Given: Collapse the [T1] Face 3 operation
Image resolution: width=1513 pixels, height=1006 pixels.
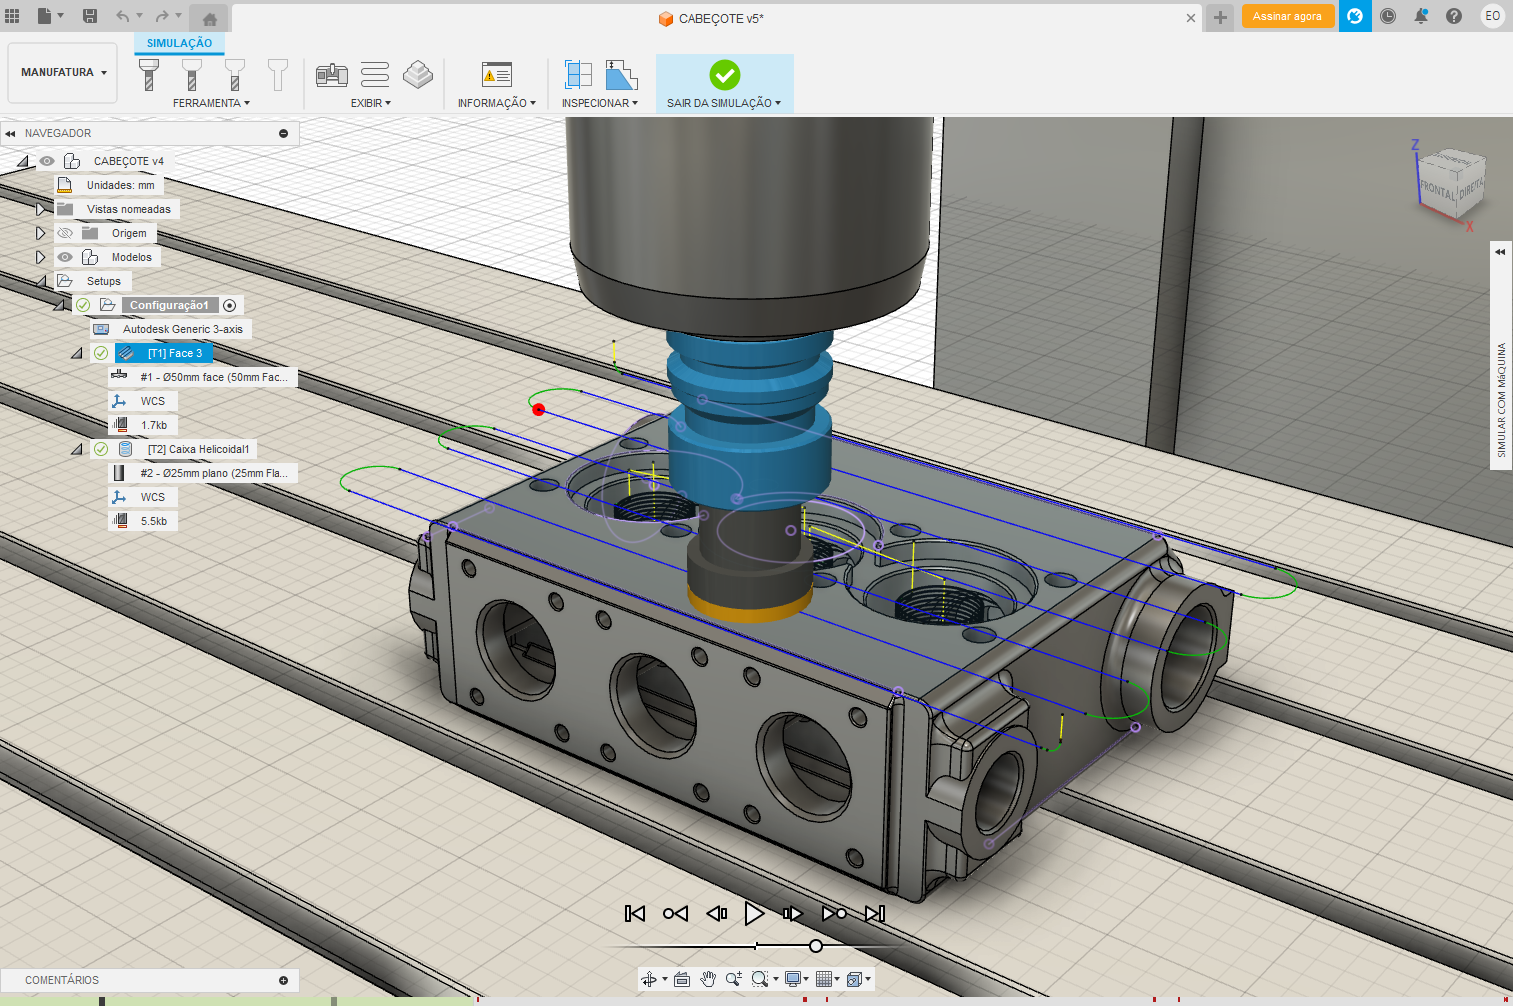Looking at the screenshot, I should [77, 353].
